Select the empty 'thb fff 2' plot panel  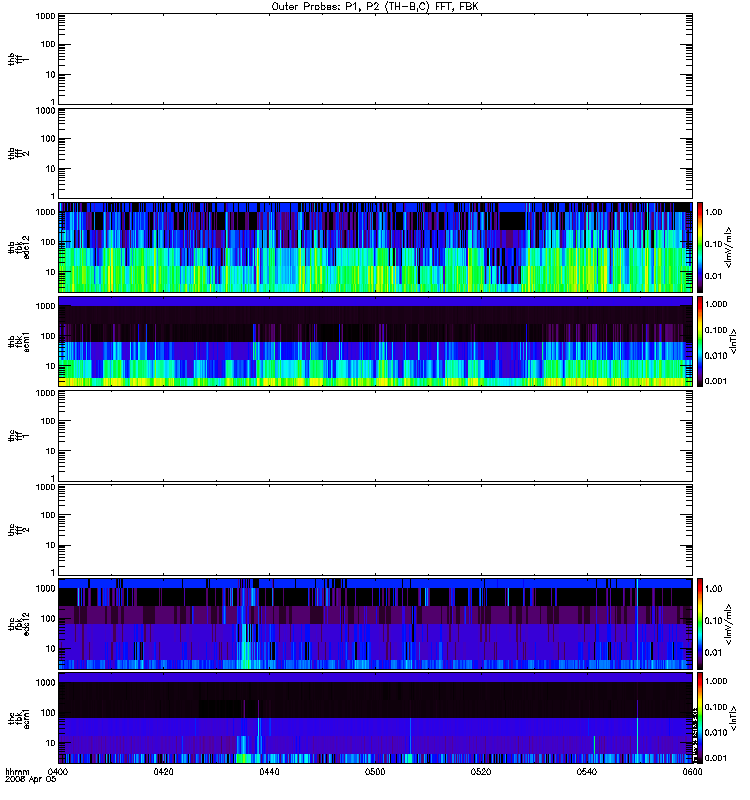(375, 154)
